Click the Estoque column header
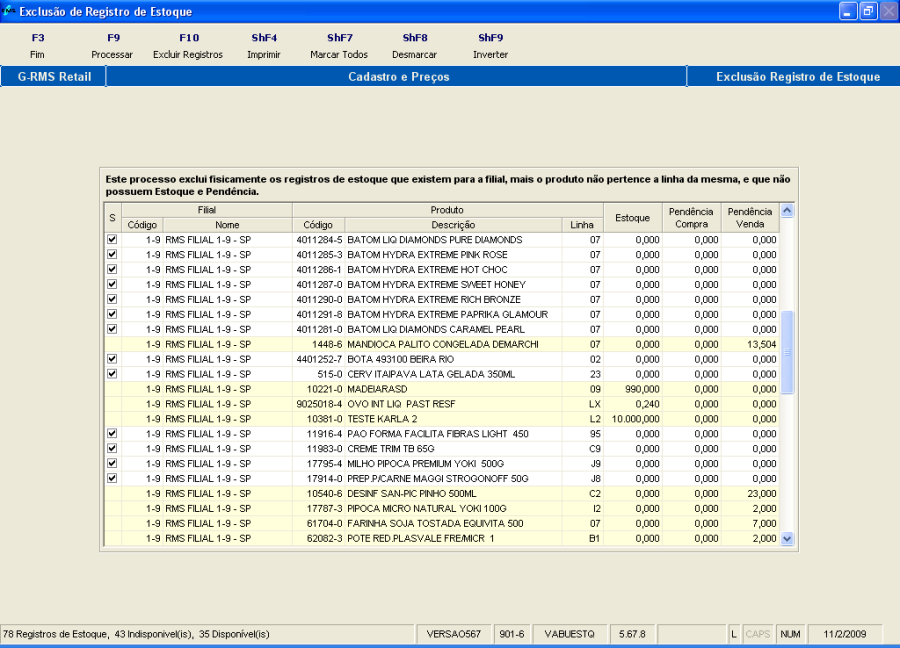 coord(633,218)
